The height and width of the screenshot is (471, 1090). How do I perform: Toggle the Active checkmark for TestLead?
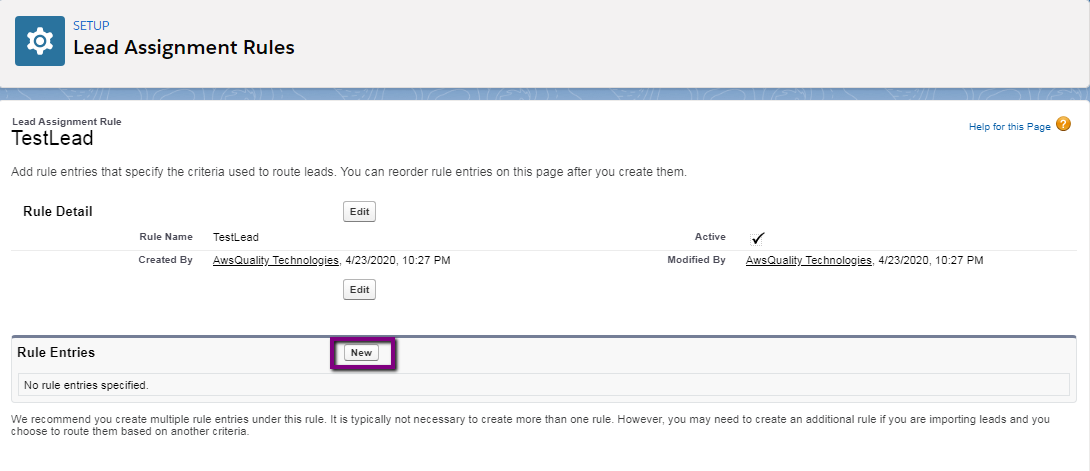pyautogui.click(x=758, y=238)
